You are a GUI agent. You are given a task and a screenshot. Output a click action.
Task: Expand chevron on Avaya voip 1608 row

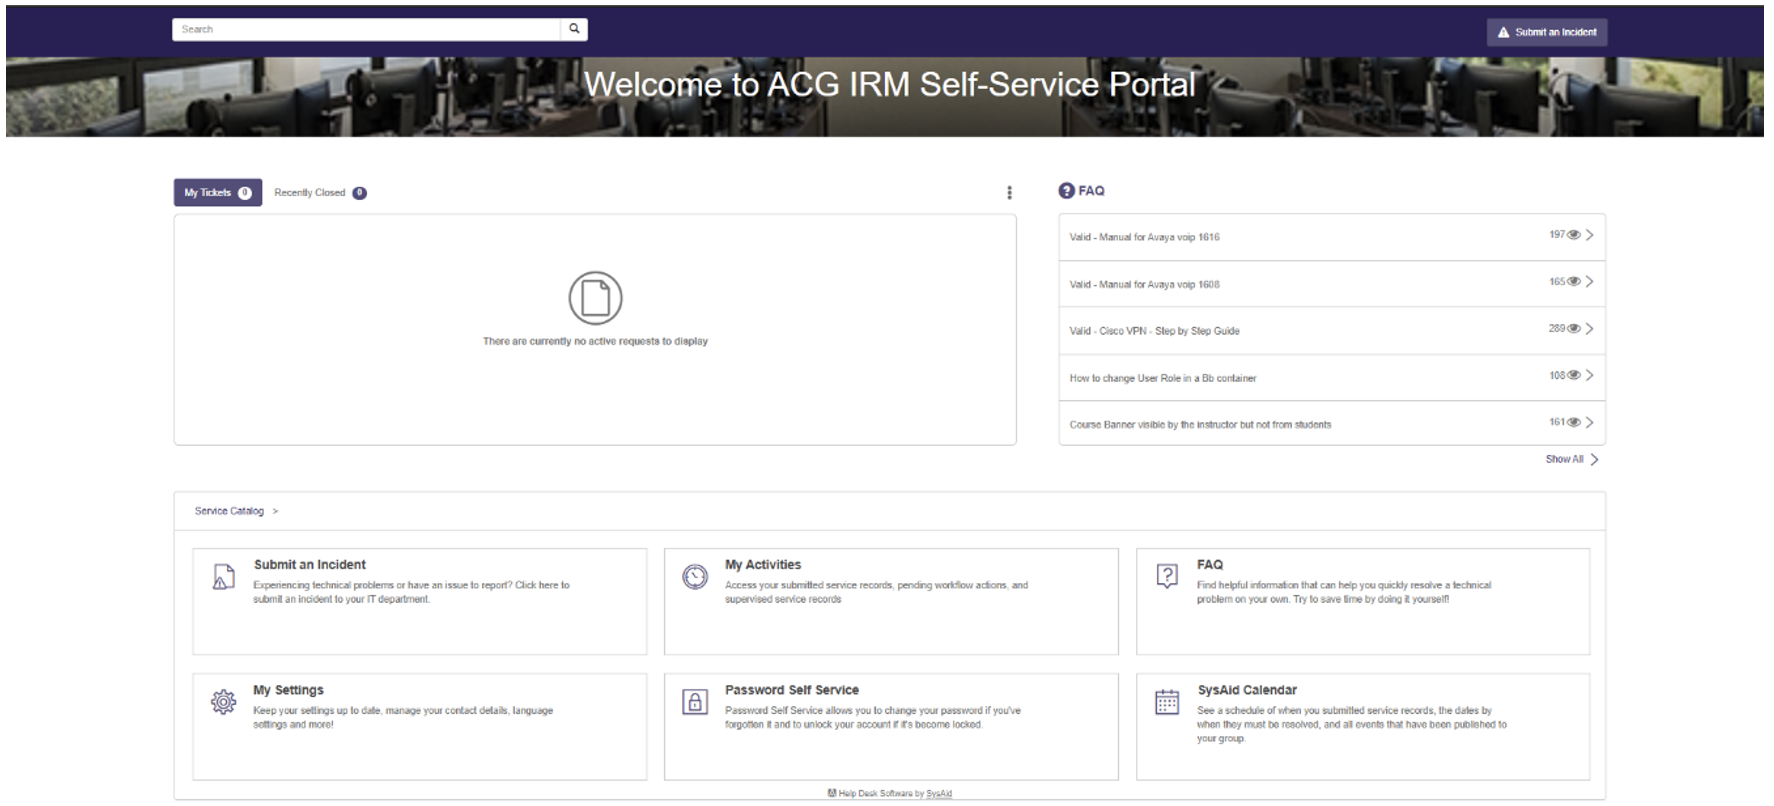click(1590, 282)
